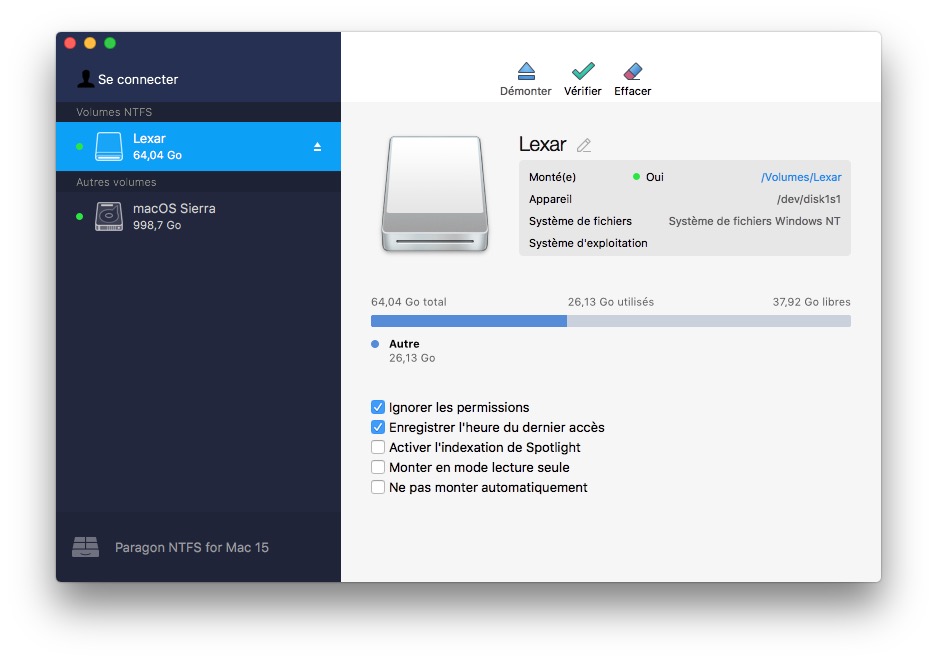Viewport: 937px width, 662px height.
Task: Check Ne pas monter automatiquement
Action: pyautogui.click(x=378, y=487)
